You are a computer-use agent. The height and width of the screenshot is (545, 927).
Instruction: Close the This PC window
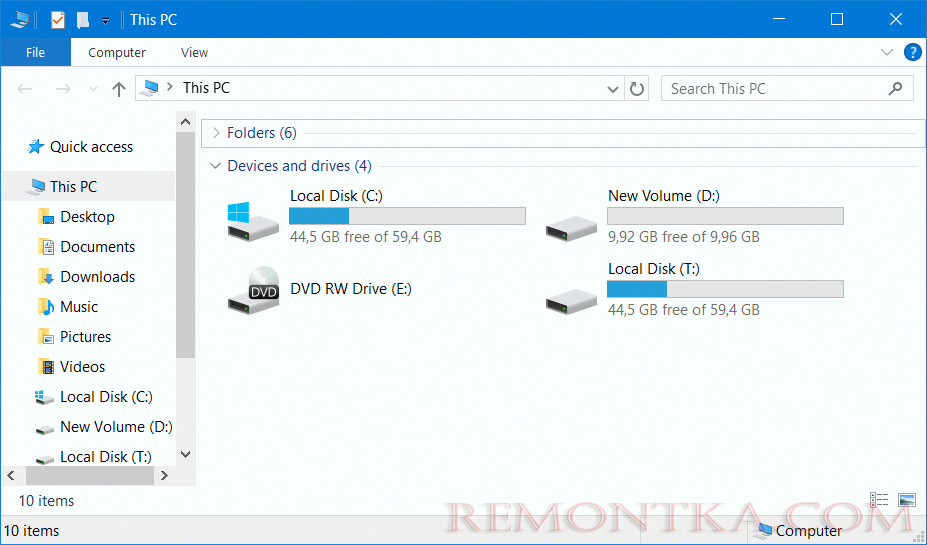[x=895, y=19]
